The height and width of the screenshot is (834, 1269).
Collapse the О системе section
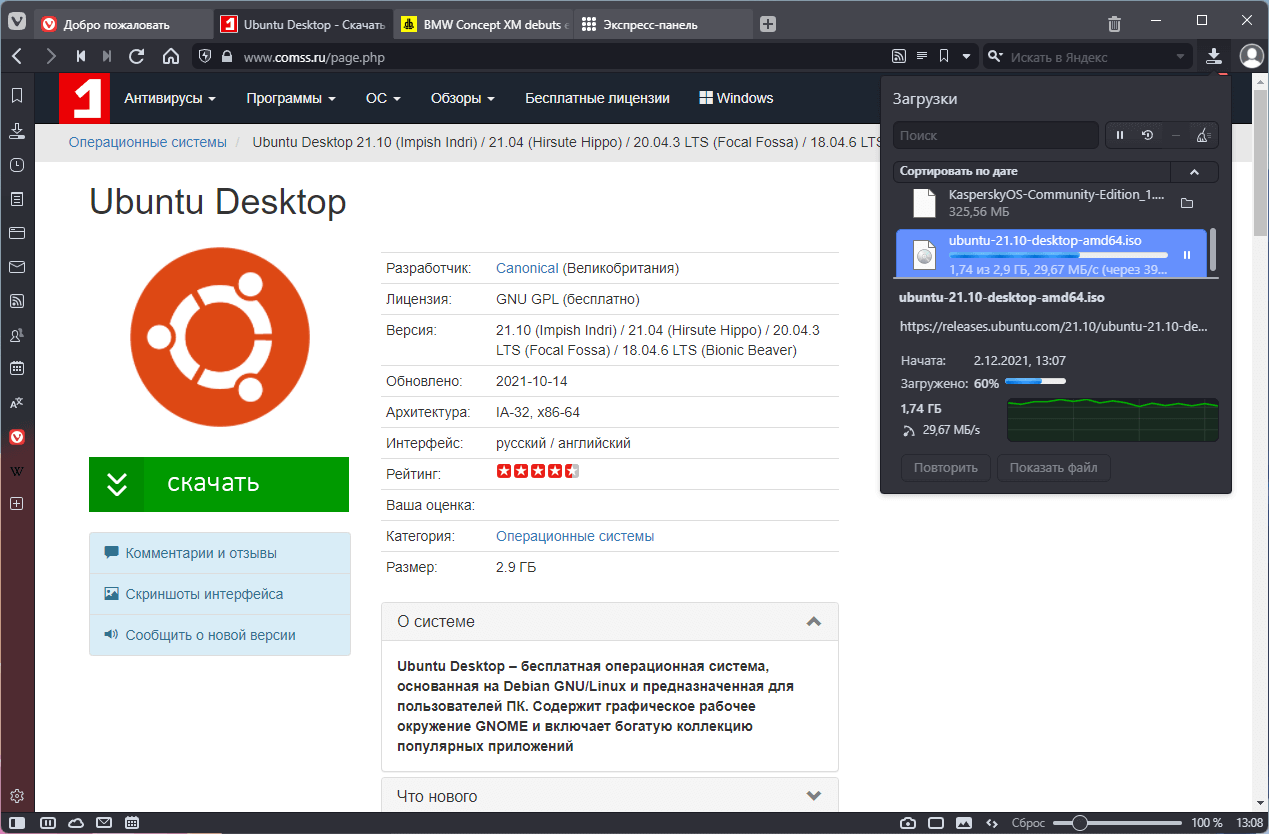click(610, 622)
